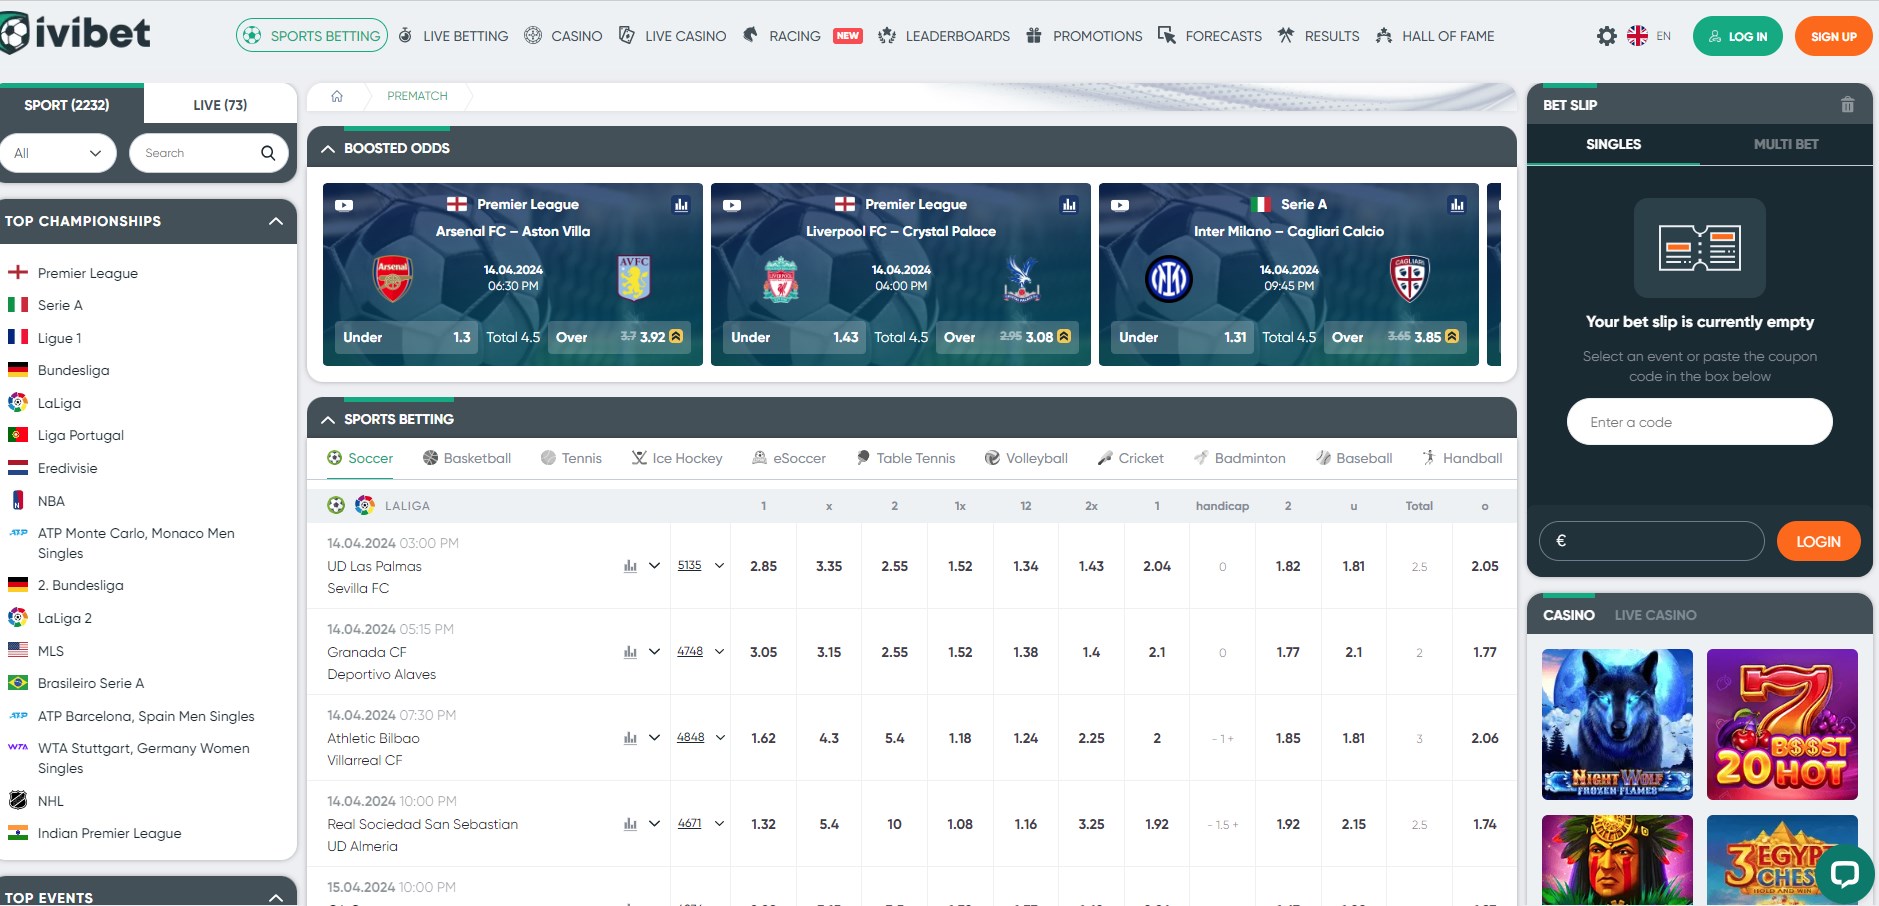Select the SPORT (2232) tab

tap(67, 105)
